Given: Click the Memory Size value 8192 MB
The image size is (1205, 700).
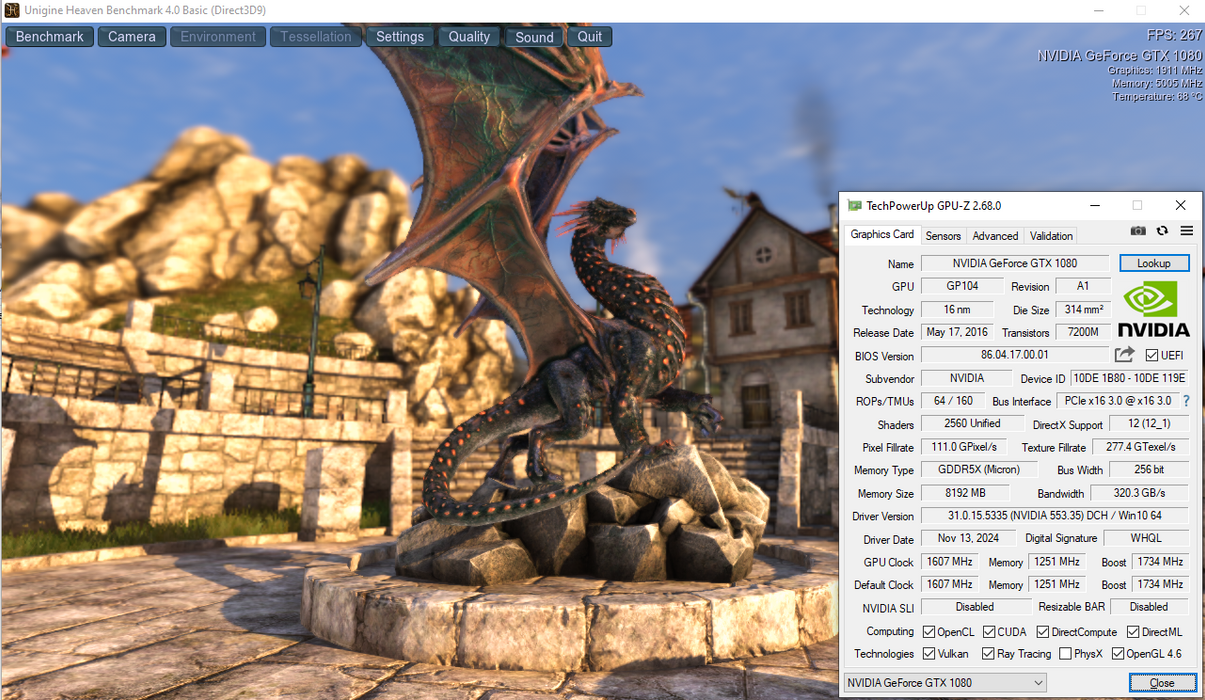Looking at the screenshot, I should (x=965, y=493).
